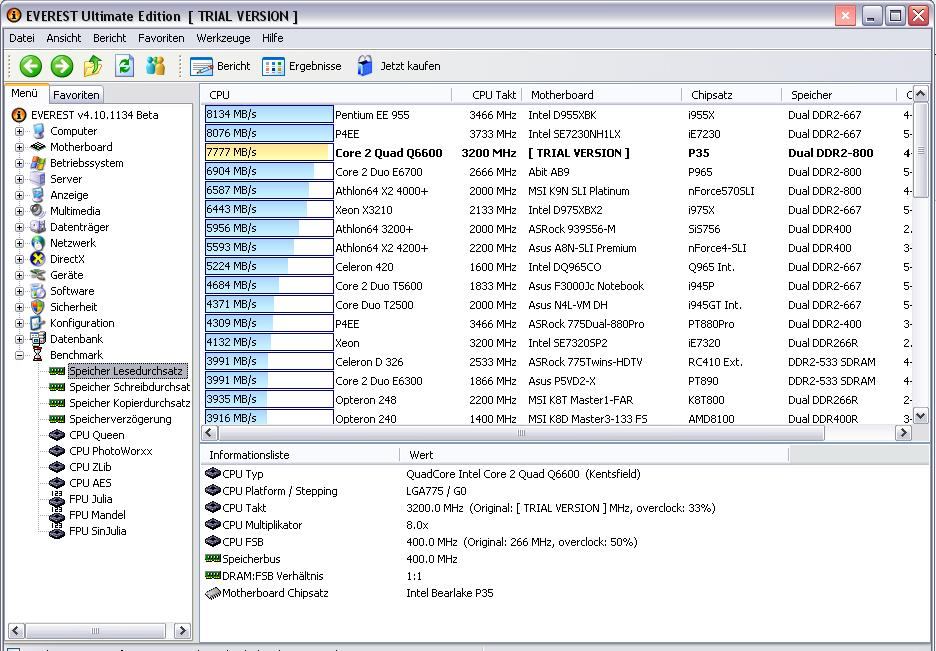Screen dimensions: 936x651
Task: Open the Favoriten menu
Action: click(x=161, y=38)
